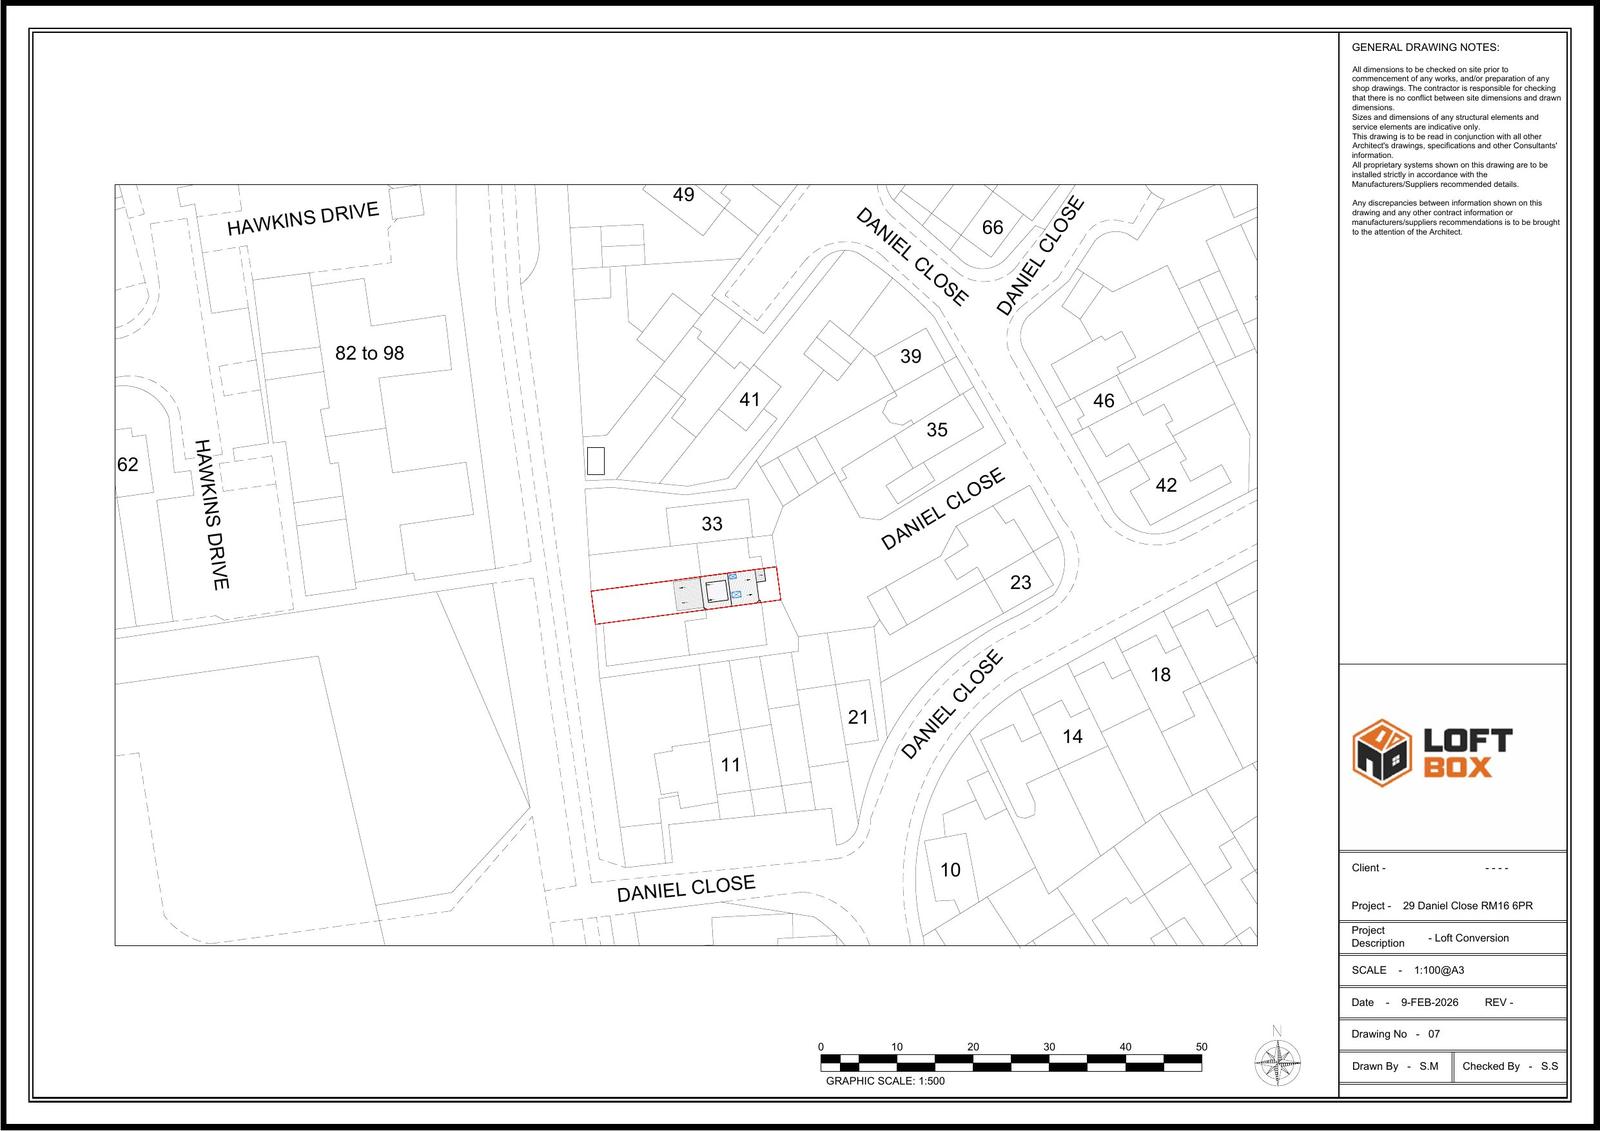Click the upper blue rooflight symbol on site
The image size is (1600, 1131).
pos(733,578)
